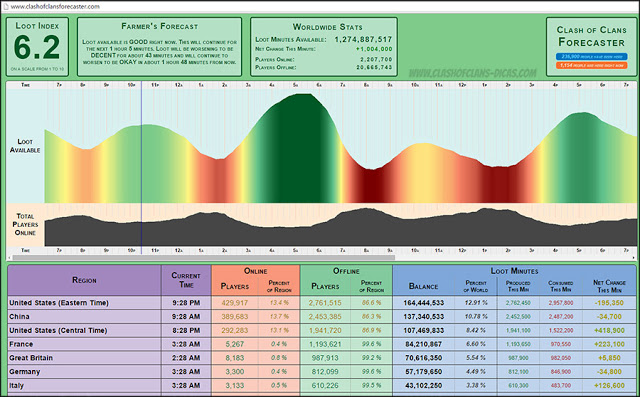
Task: Click Players Online count 2,207,700
Action: [376, 59]
